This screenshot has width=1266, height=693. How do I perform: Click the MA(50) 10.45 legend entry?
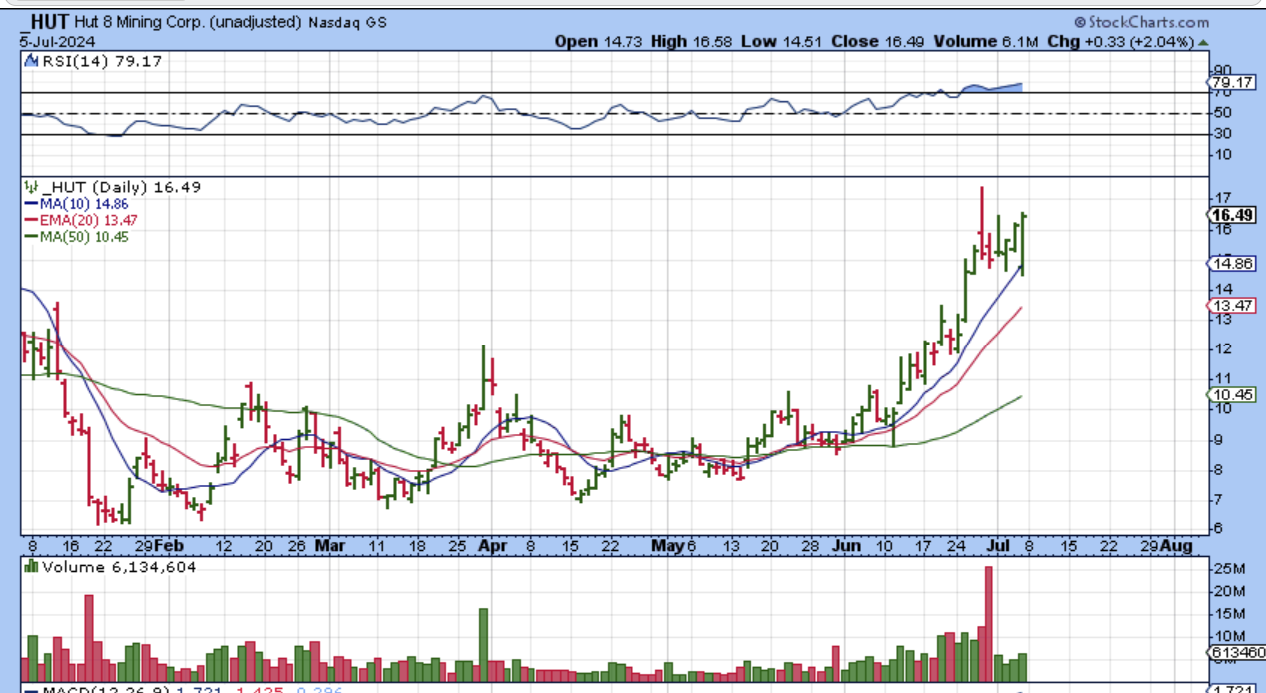pos(75,237)
